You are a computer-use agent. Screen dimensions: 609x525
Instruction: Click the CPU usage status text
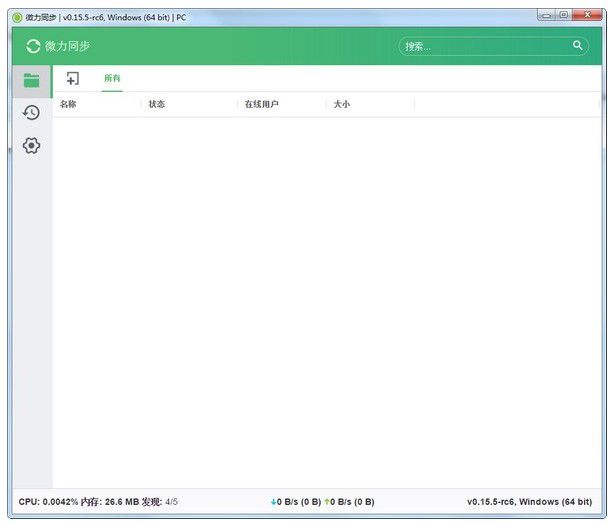pyautogui.click(x=48, y=502)
